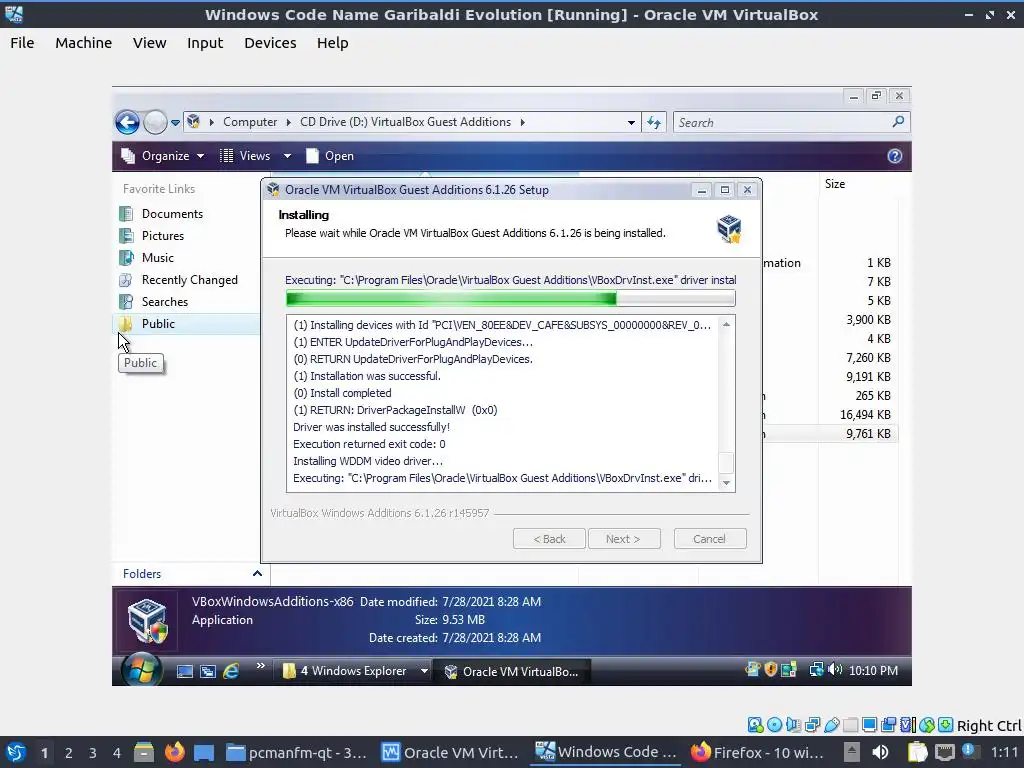Expand the Views dropdown arrow
This screenshot has width=1024, height=768.
point(287,156)
